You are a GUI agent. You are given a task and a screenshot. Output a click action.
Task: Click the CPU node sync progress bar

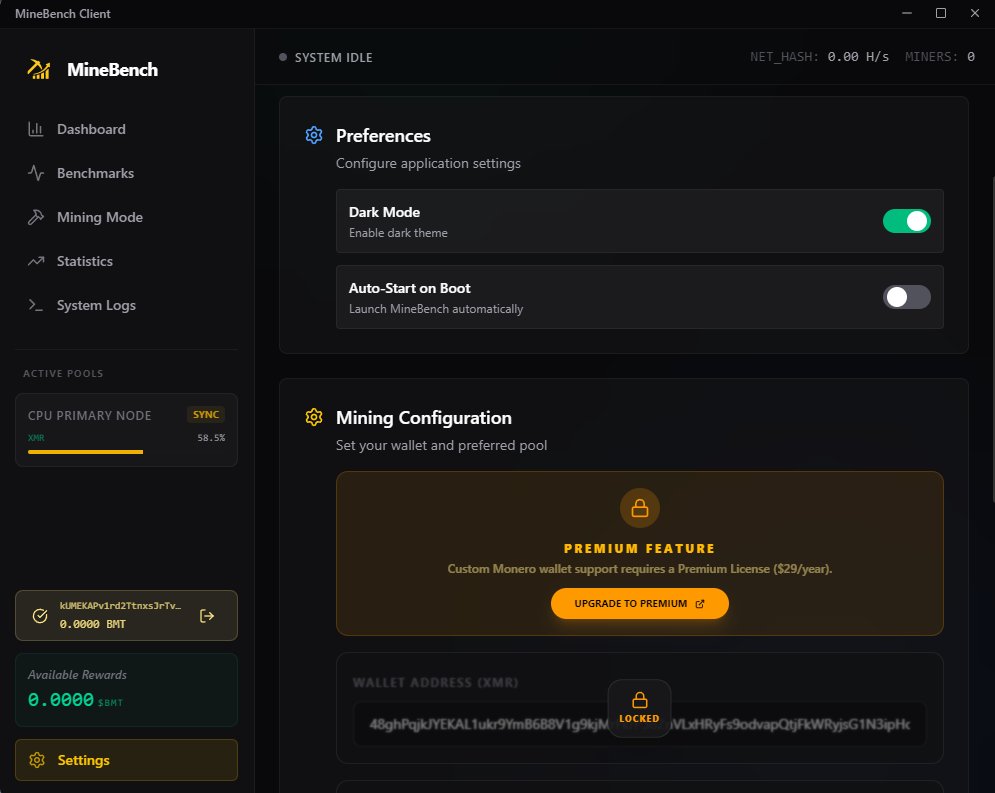(126, 452)
